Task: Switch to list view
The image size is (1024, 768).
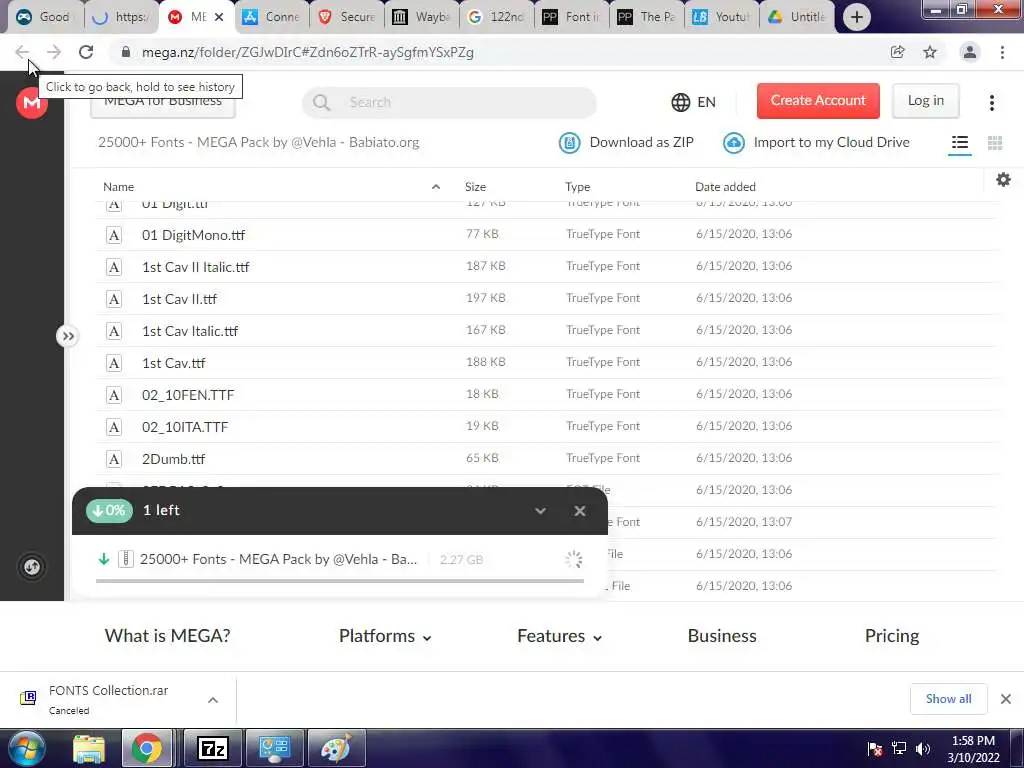Action: pos(959,142)
